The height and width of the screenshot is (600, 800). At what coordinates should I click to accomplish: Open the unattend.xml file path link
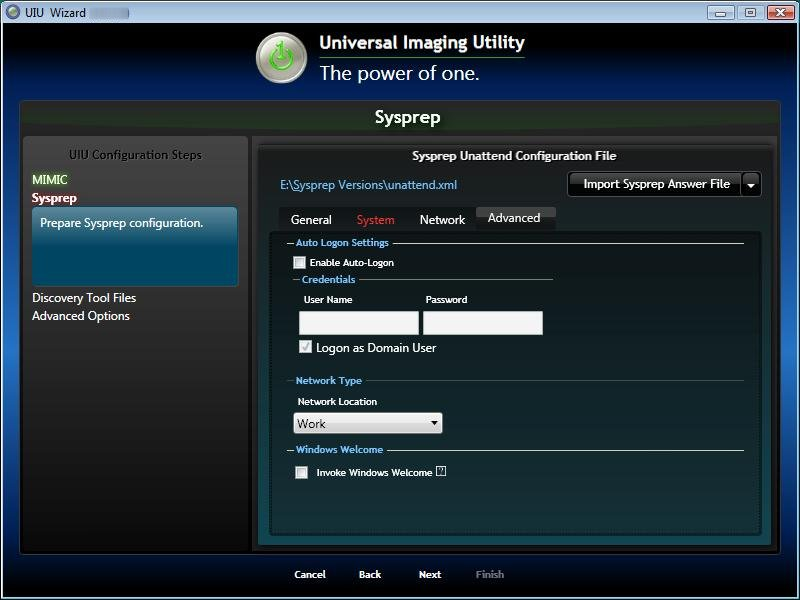click(368, 185)
